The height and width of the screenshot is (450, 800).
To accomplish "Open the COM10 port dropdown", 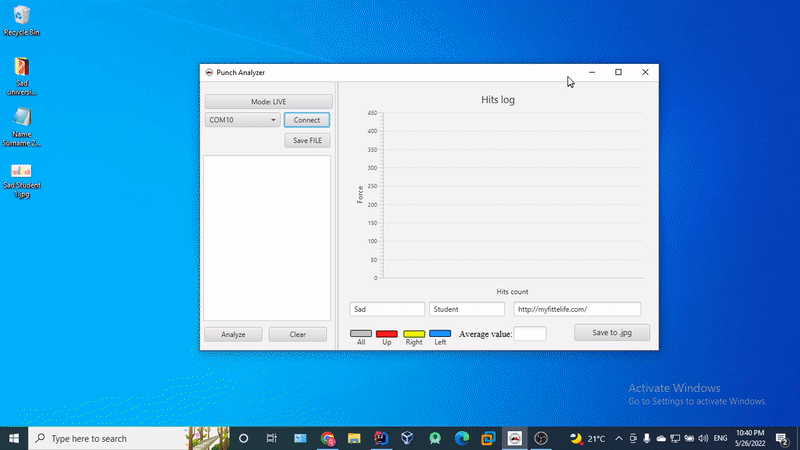I will click(242, 120).
